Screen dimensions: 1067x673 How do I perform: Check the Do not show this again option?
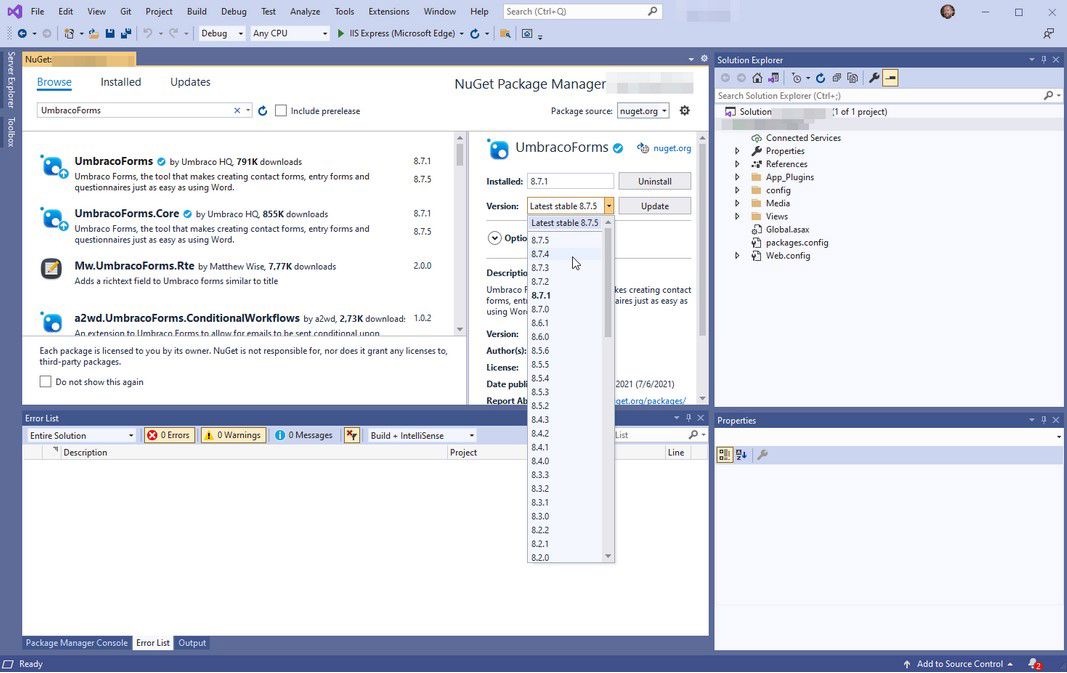pos(46,381)
